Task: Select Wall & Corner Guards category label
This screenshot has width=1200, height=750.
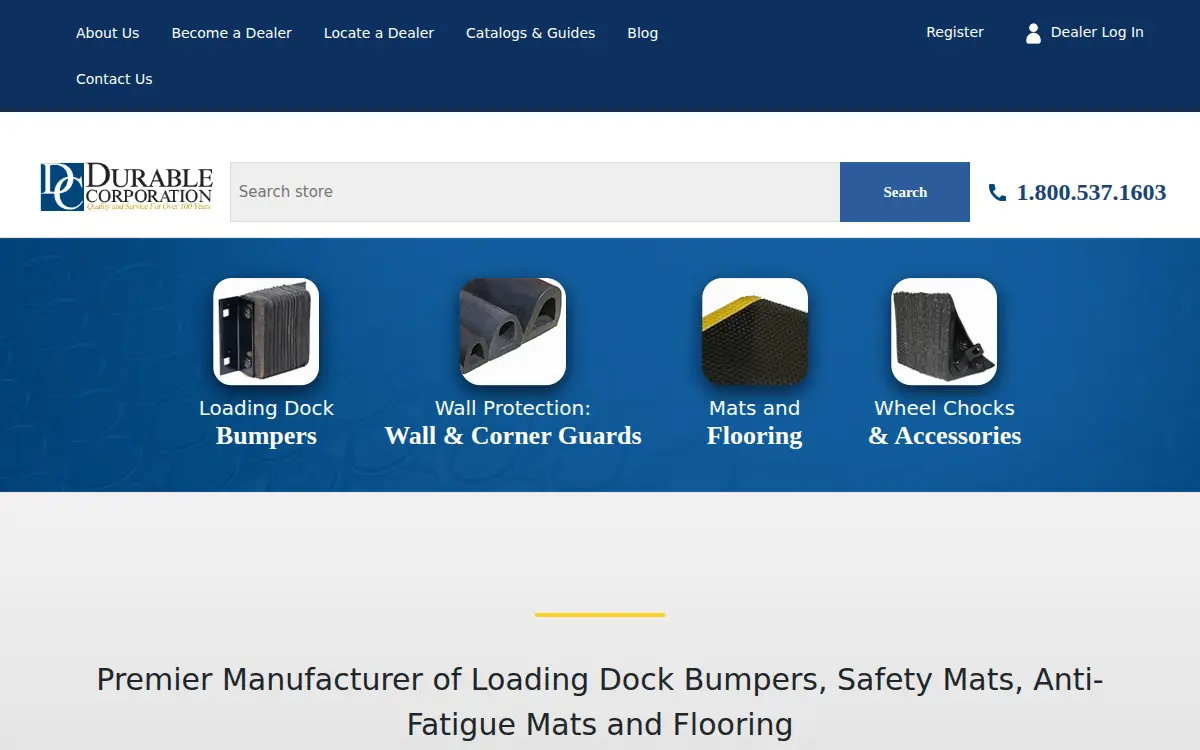Action: 513,422
